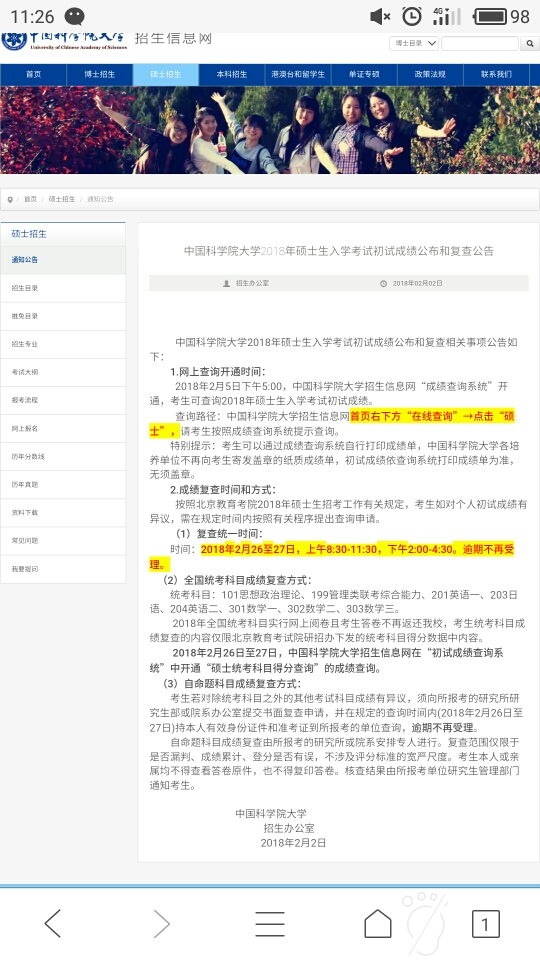Click 联系我们 in the navigation bar
The image size is (540, 960).
click(x=497, y=75)
